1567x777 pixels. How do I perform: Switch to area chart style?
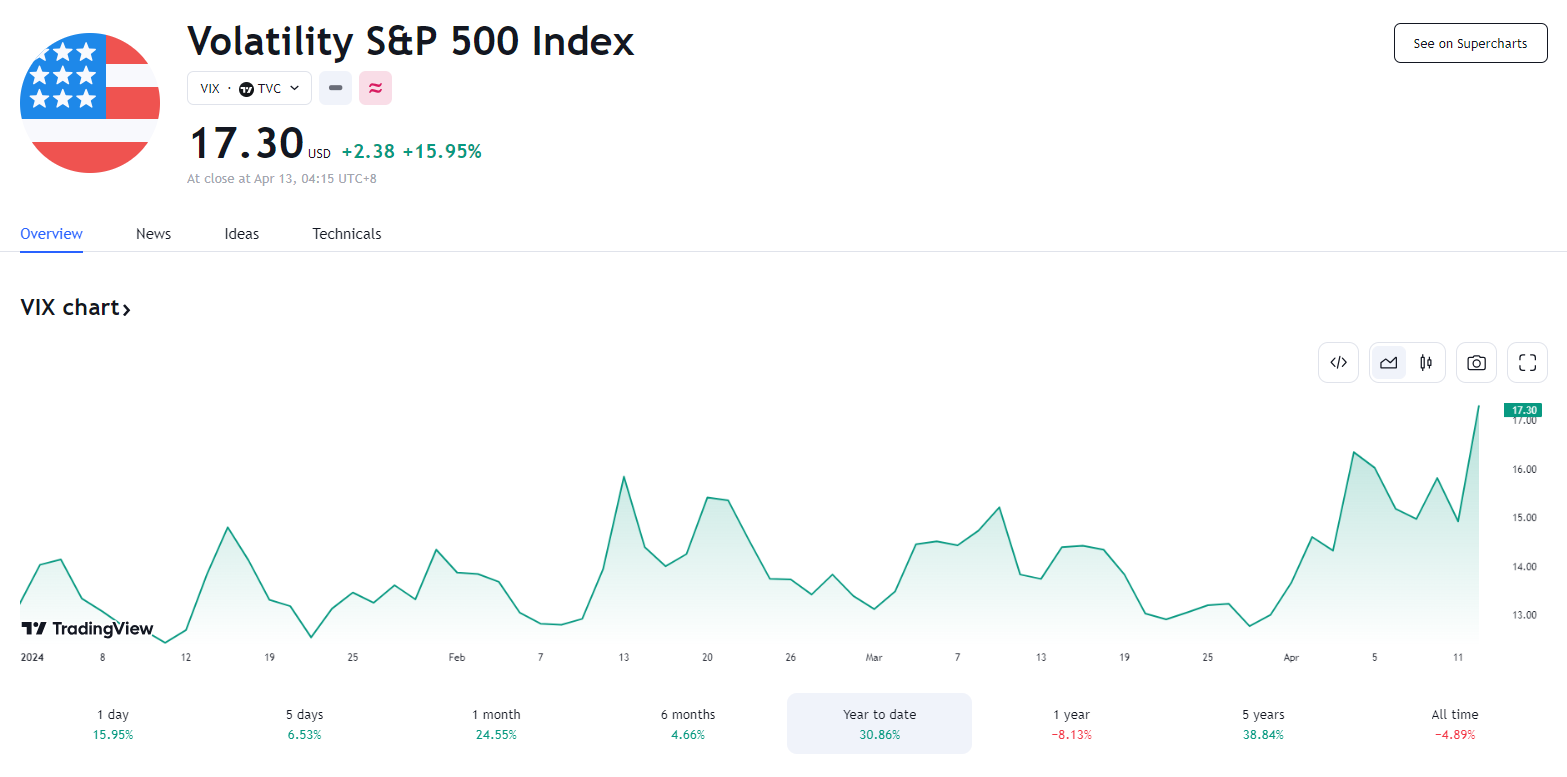click(1388, 363)
